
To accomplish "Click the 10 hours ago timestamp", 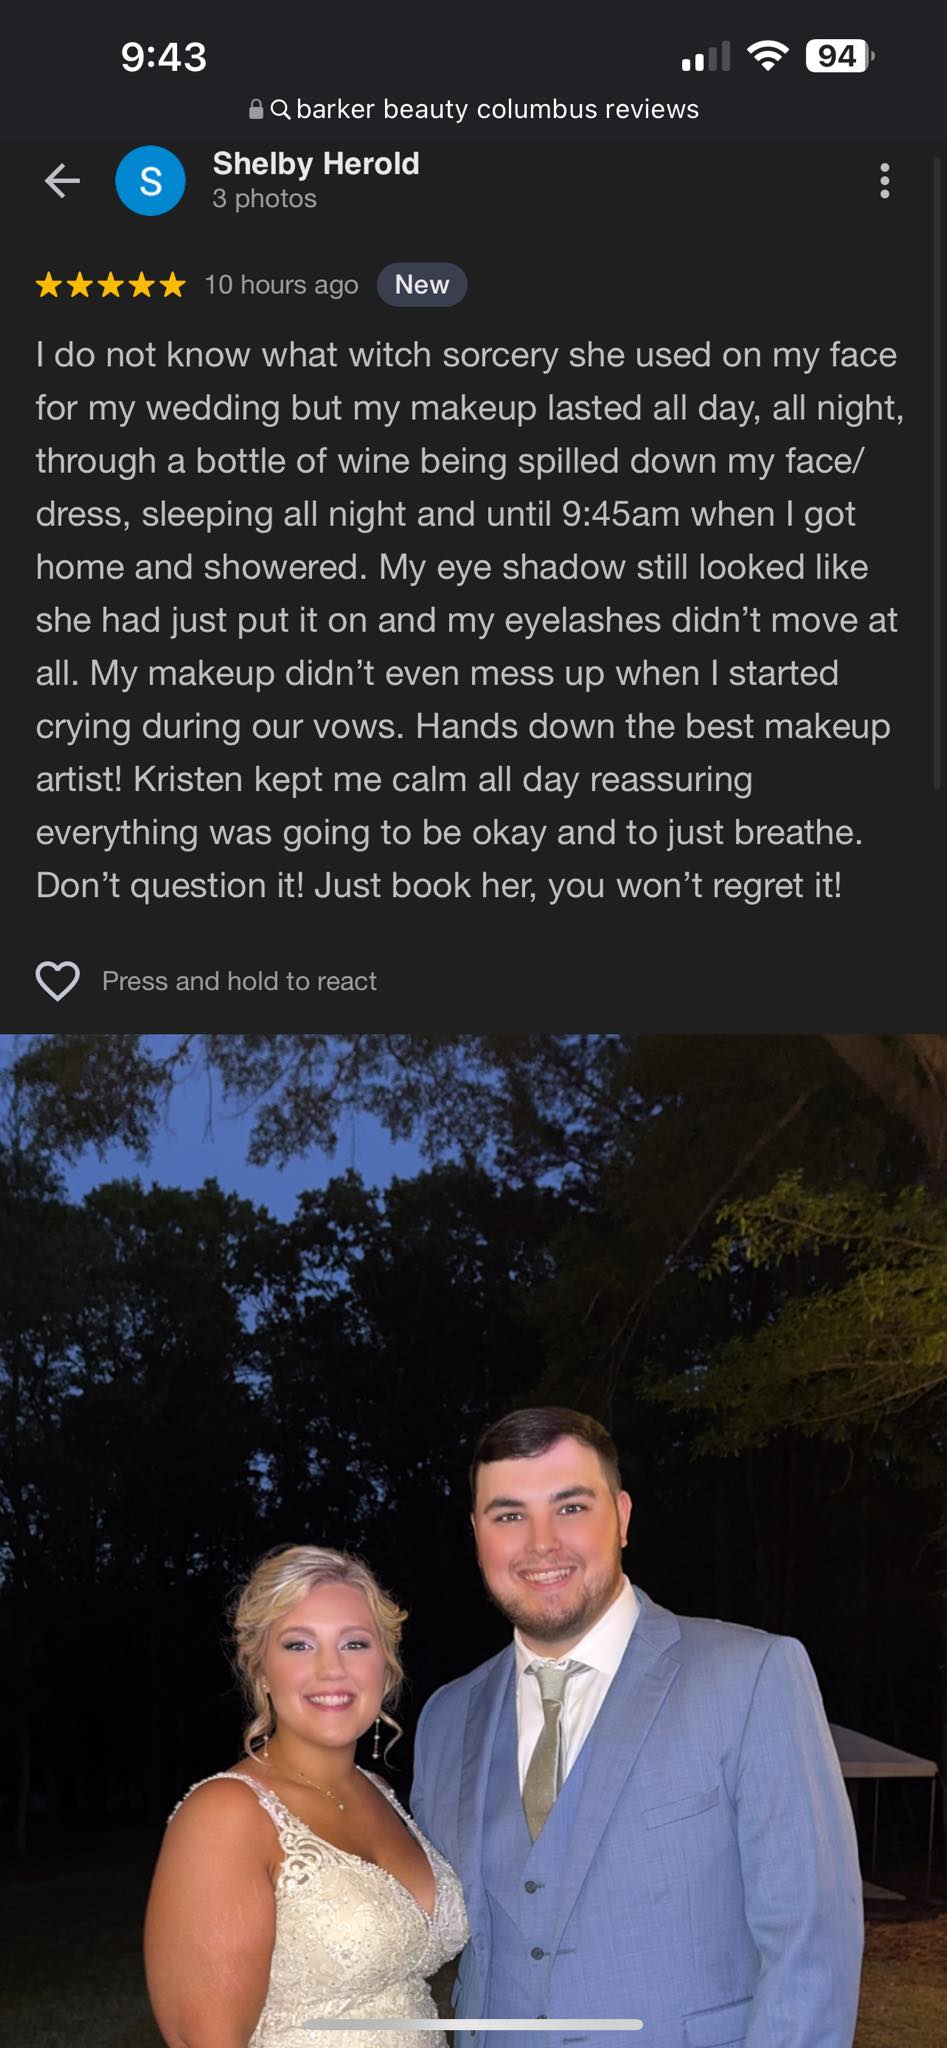I will (281, 285).
